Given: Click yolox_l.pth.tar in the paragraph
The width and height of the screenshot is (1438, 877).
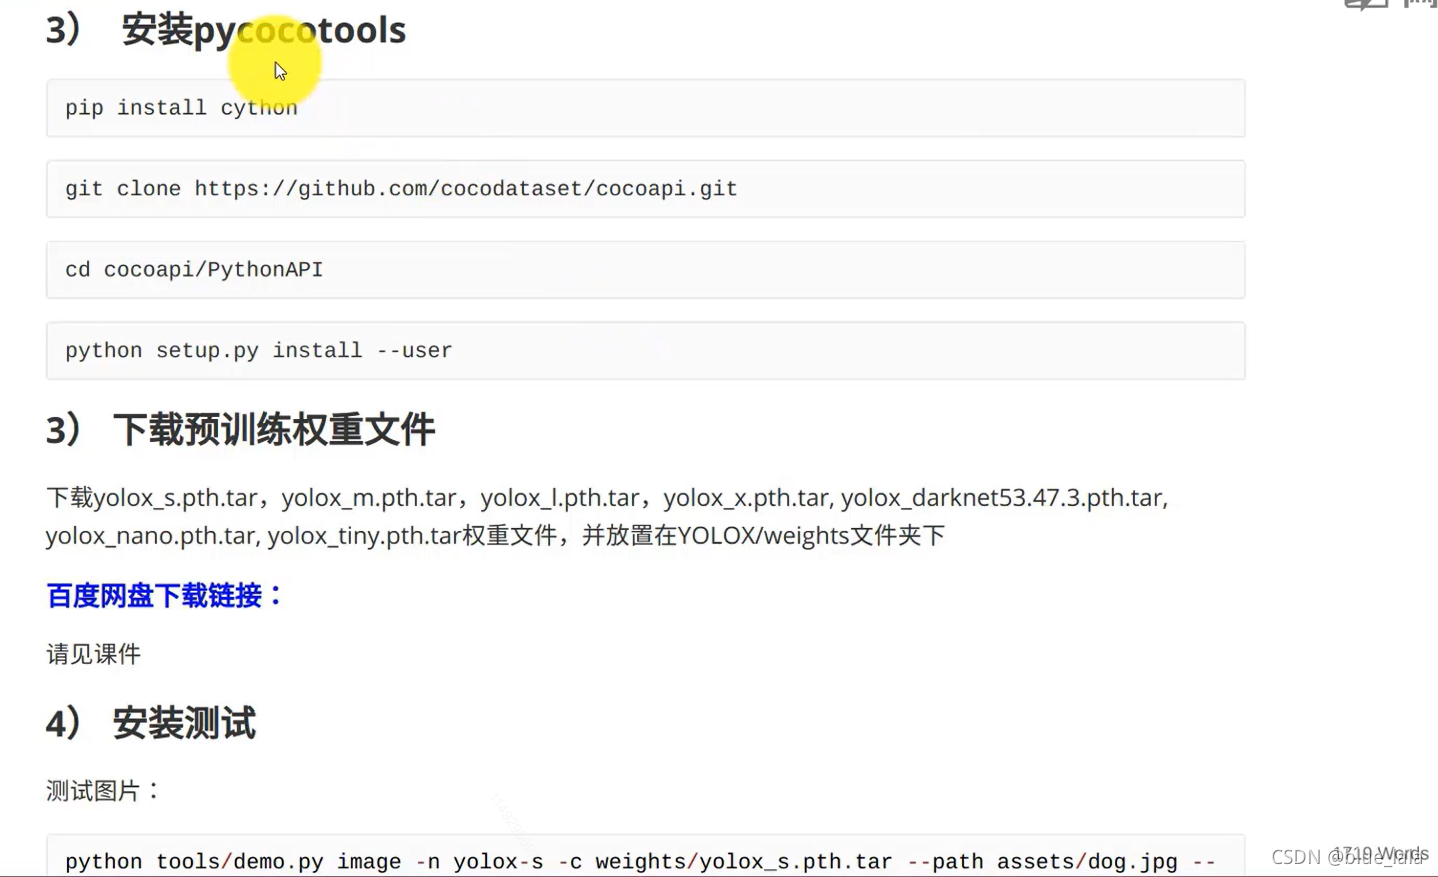Looking at the screenshot, I should coord(559,498).
